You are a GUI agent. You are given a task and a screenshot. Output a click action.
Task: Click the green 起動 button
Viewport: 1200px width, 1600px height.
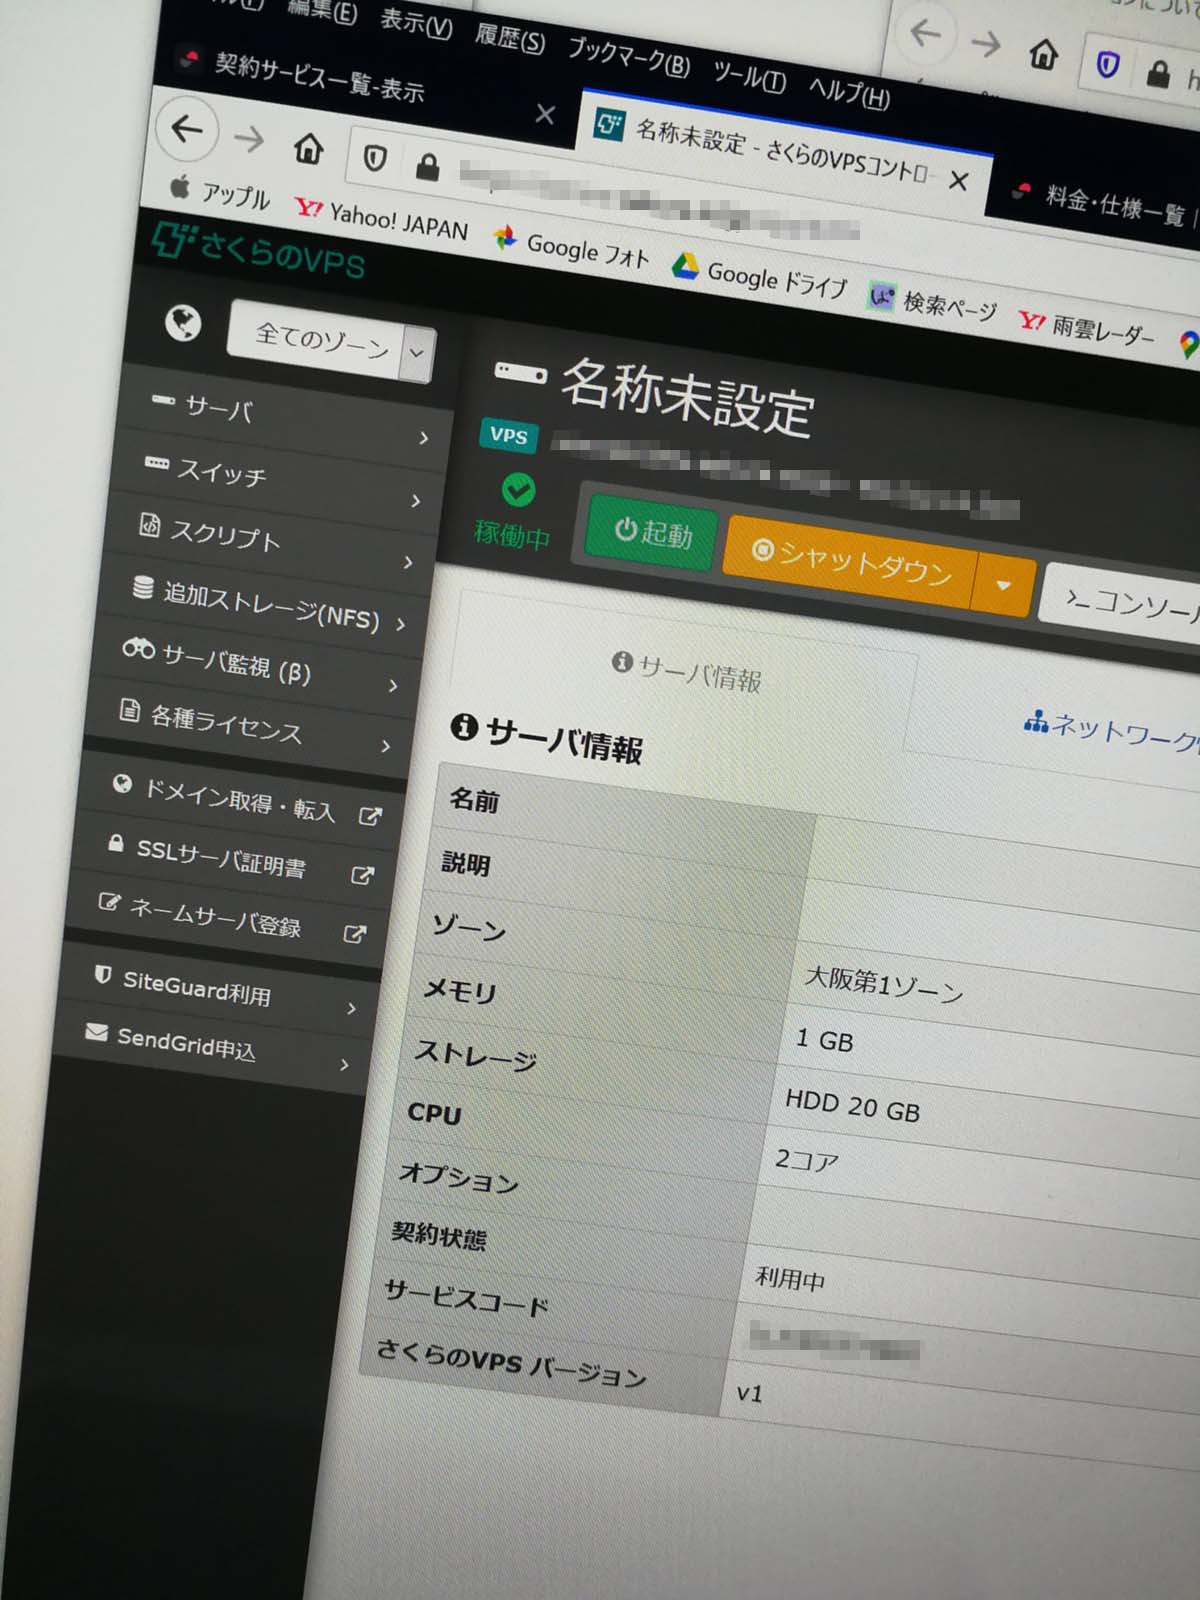point(653,531)
